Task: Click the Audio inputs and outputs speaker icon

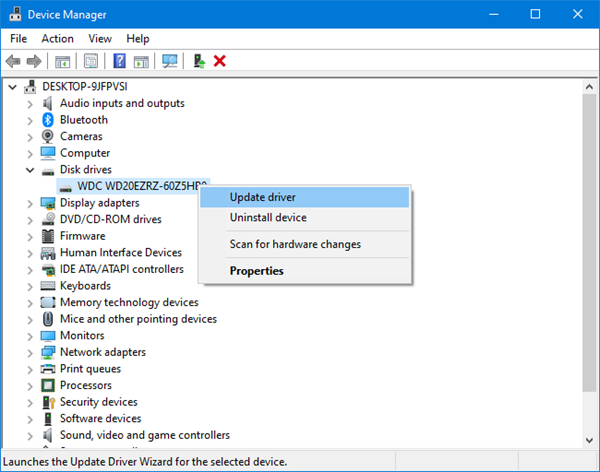Action: click(48, 103)
